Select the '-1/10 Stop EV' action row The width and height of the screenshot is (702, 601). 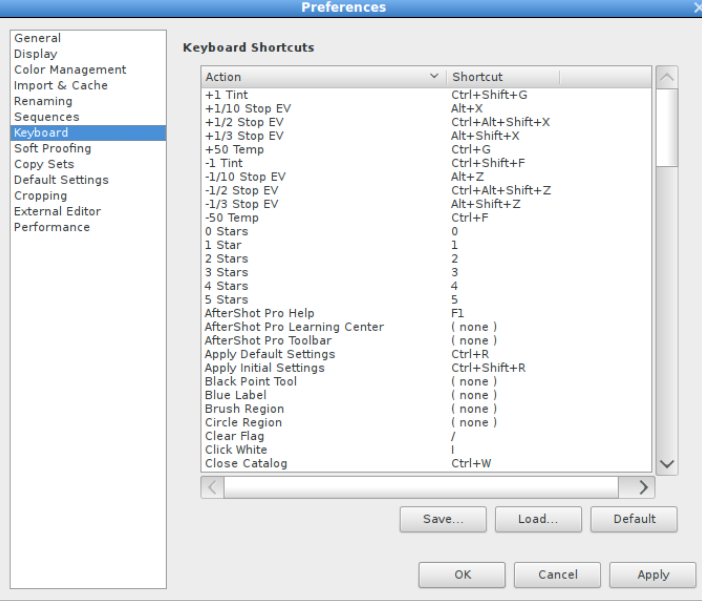(x=427, y=177)
